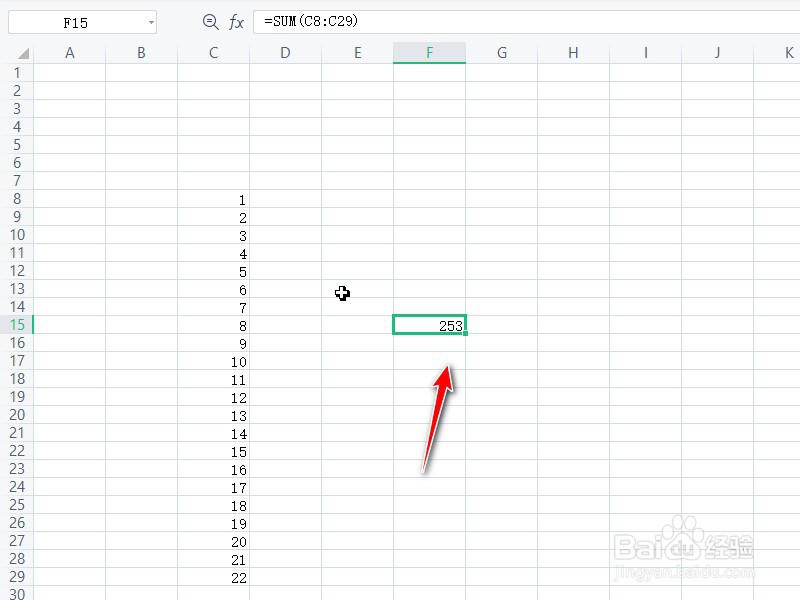Select column A header
Image resolution: width=800 pixels, height=600 pixels.
point(69,53)
